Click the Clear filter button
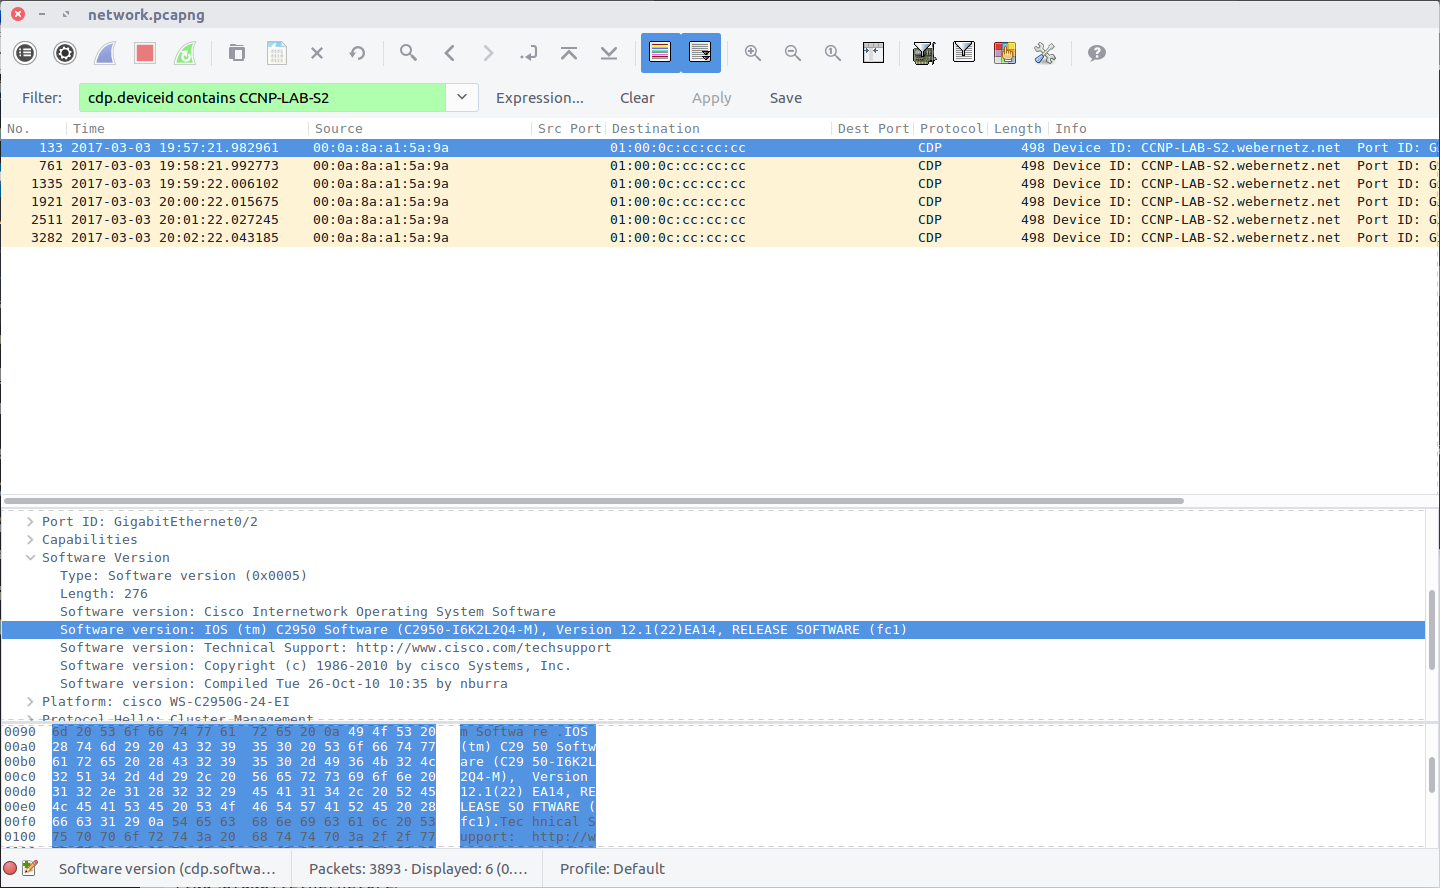This screenshot has height=888, width=1440. 637,98
